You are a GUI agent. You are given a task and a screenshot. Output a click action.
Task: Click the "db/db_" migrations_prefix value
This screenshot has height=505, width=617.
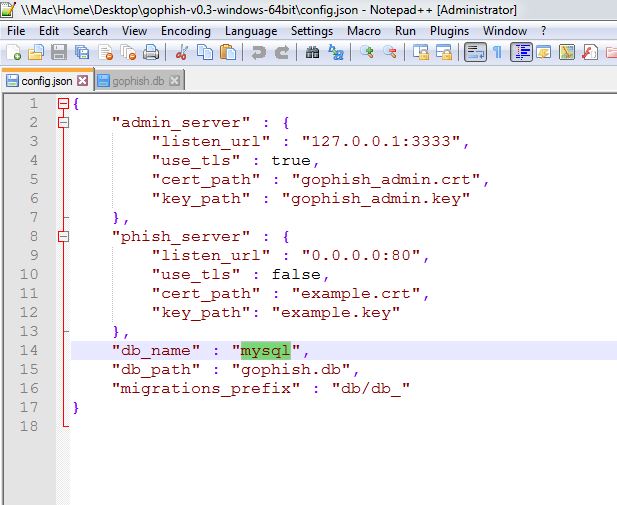[371, 388]
